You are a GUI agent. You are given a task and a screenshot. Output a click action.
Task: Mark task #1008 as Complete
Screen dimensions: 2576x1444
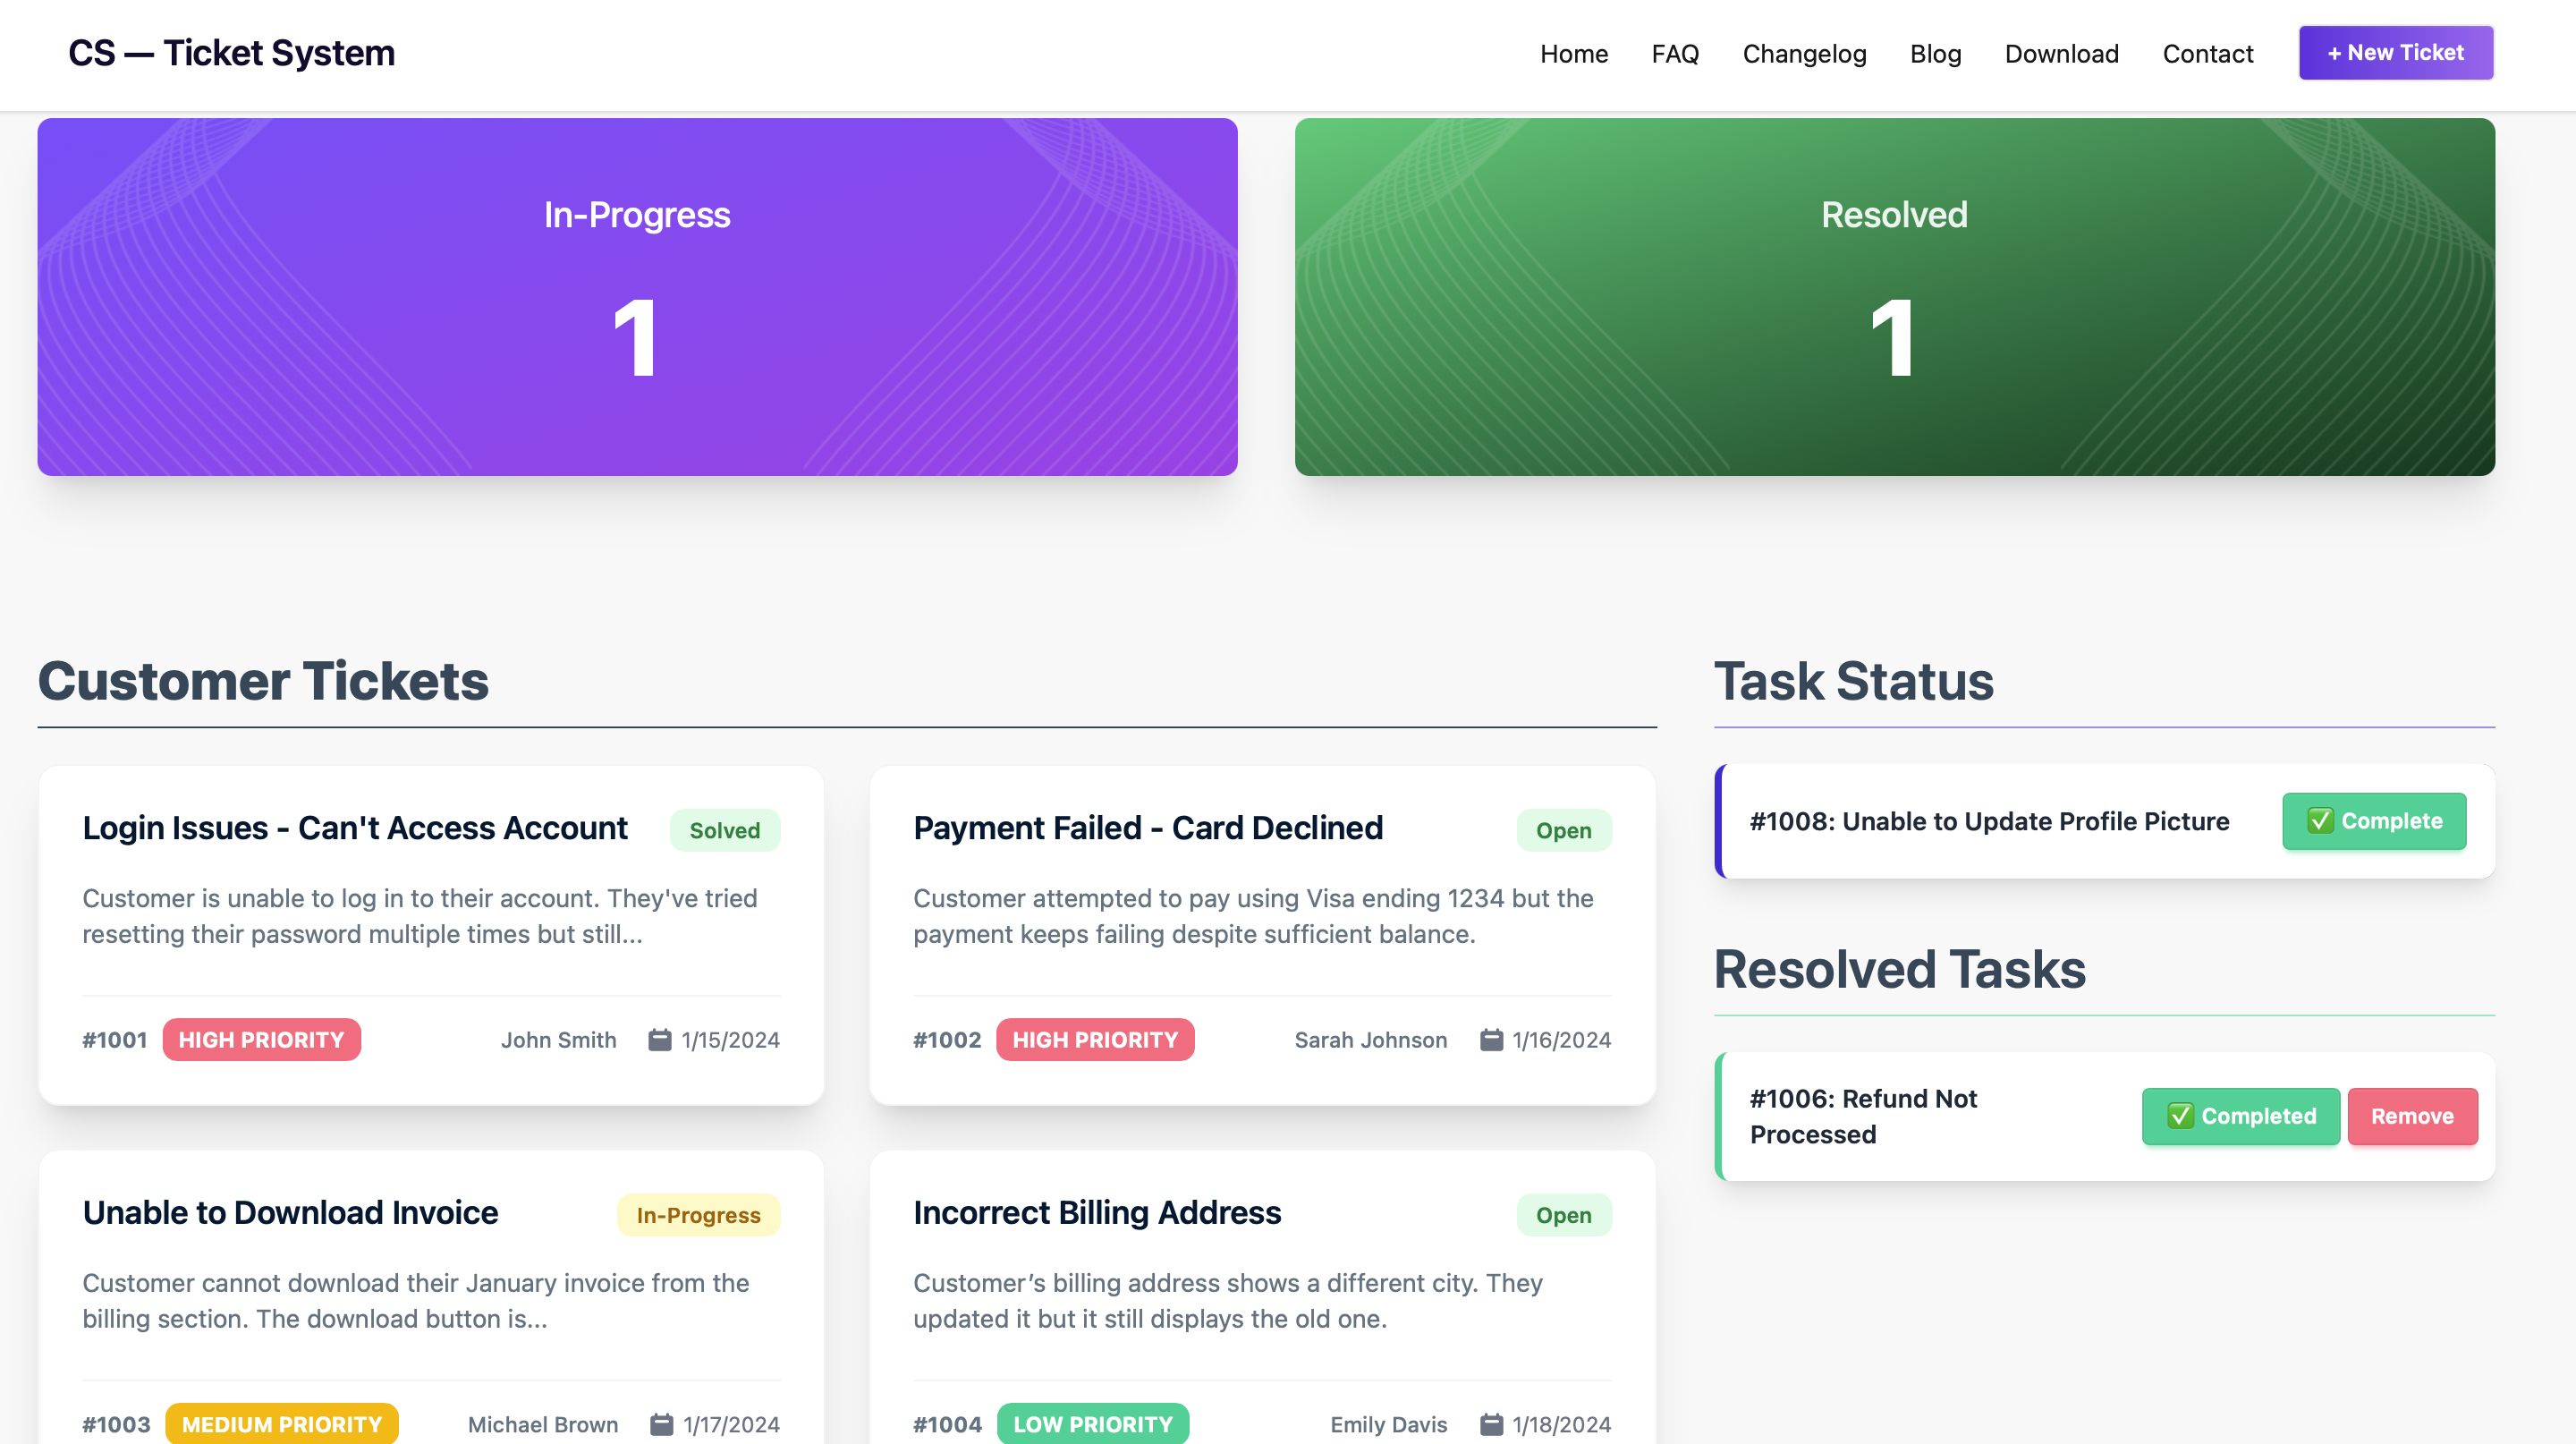tap(2374, 821)
